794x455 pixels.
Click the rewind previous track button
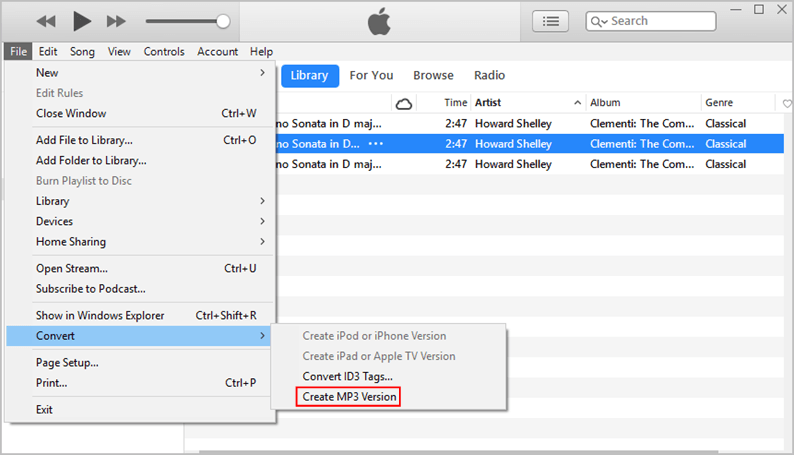(x=46, y=21)
